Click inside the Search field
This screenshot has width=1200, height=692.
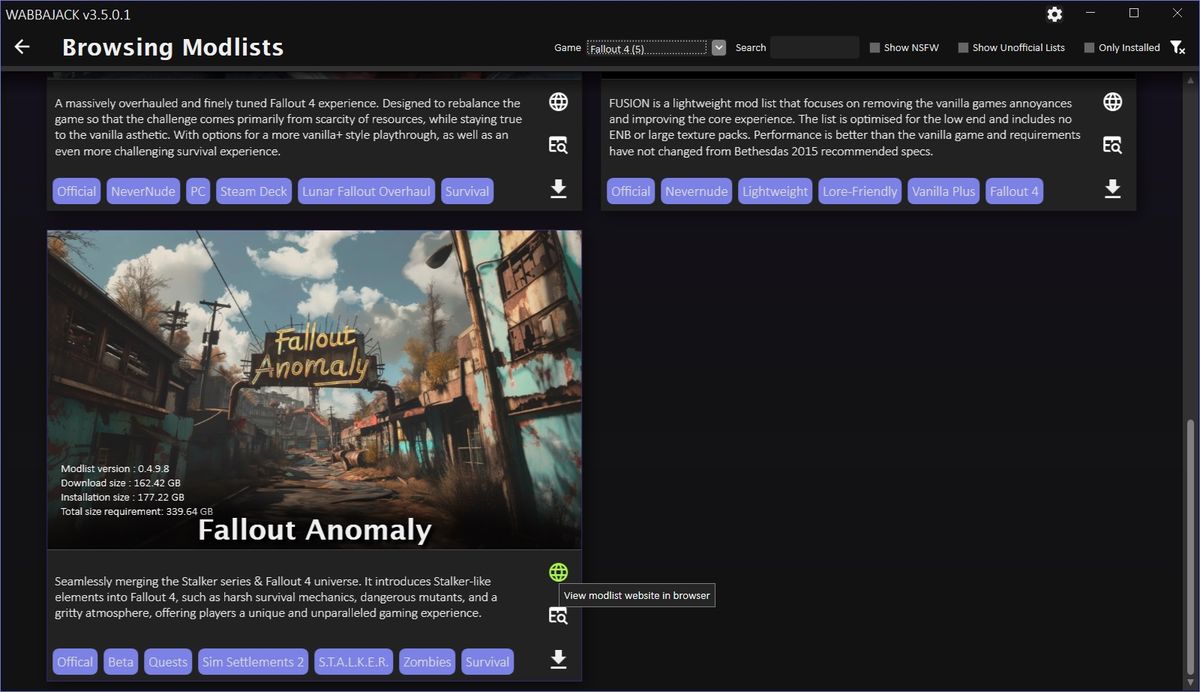point(813,46)
